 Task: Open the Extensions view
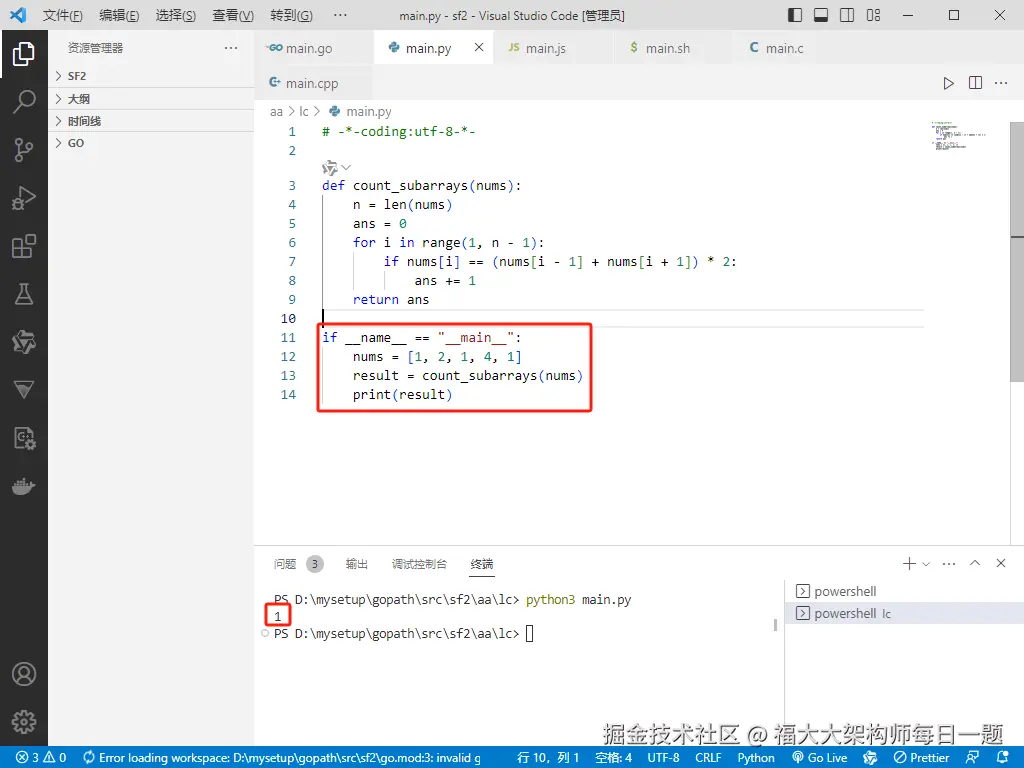(x=24, y=246)
